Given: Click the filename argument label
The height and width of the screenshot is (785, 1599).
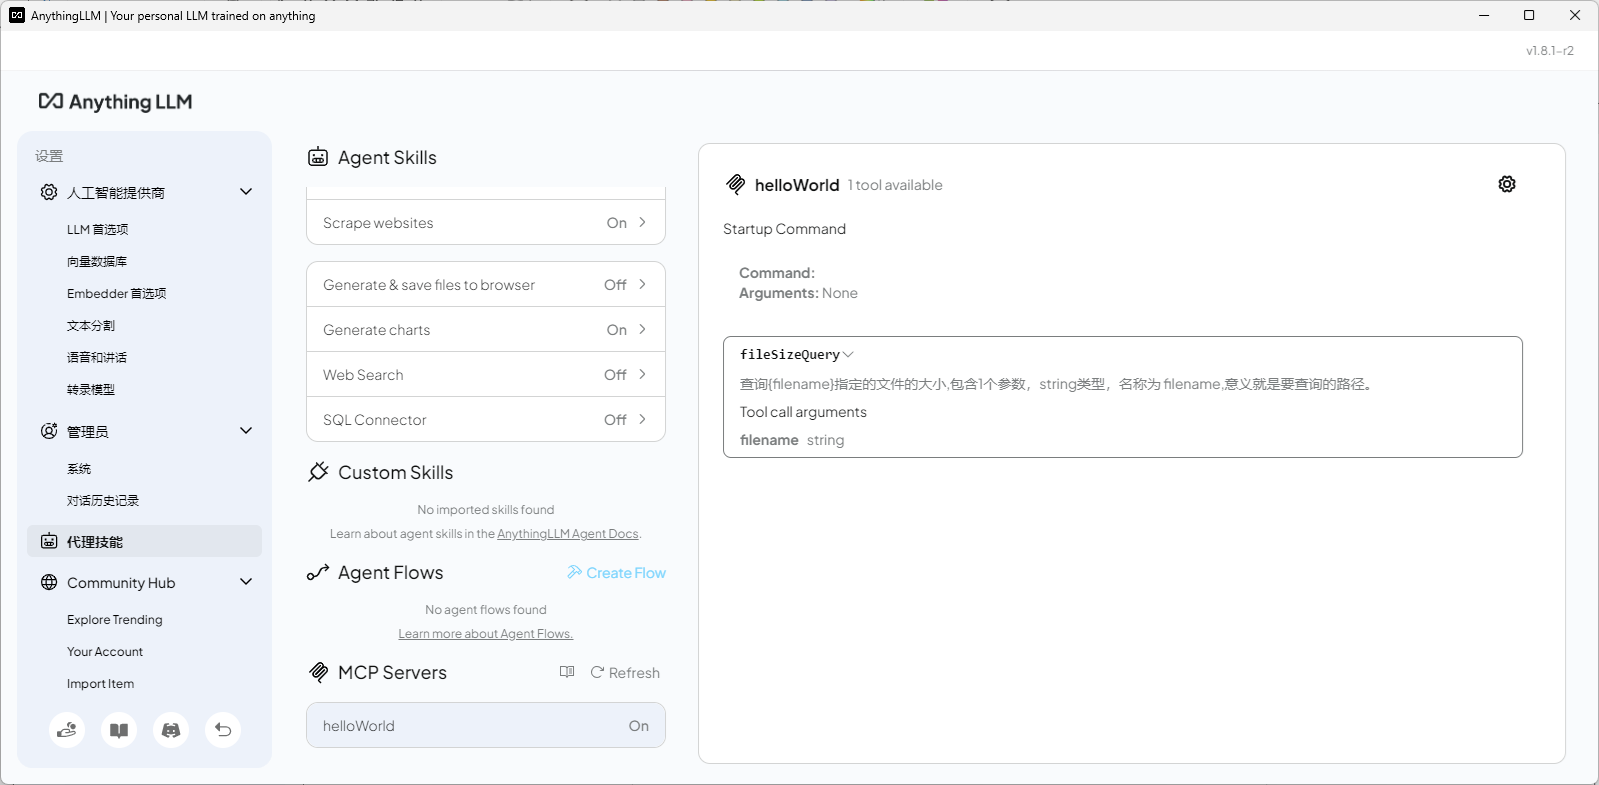Looking at the screenshot, I should [x=769, y=440].
